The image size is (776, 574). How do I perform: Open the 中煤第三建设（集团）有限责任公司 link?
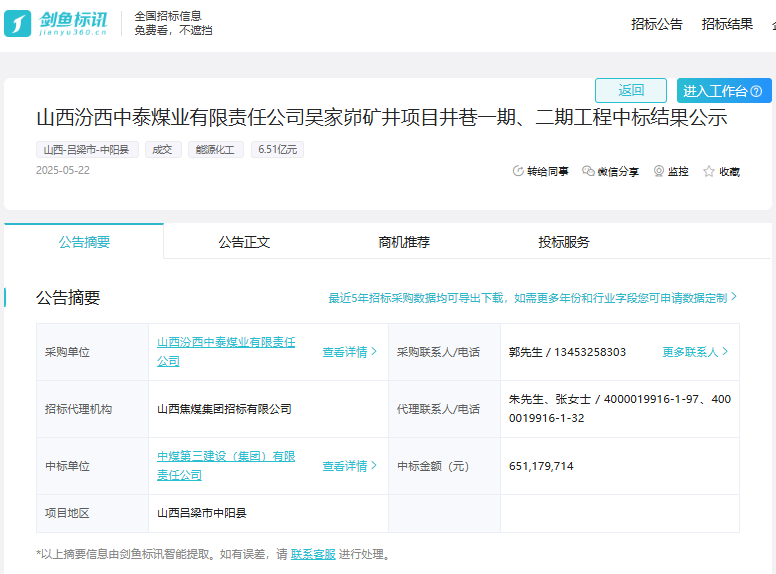tap(226, 456)
